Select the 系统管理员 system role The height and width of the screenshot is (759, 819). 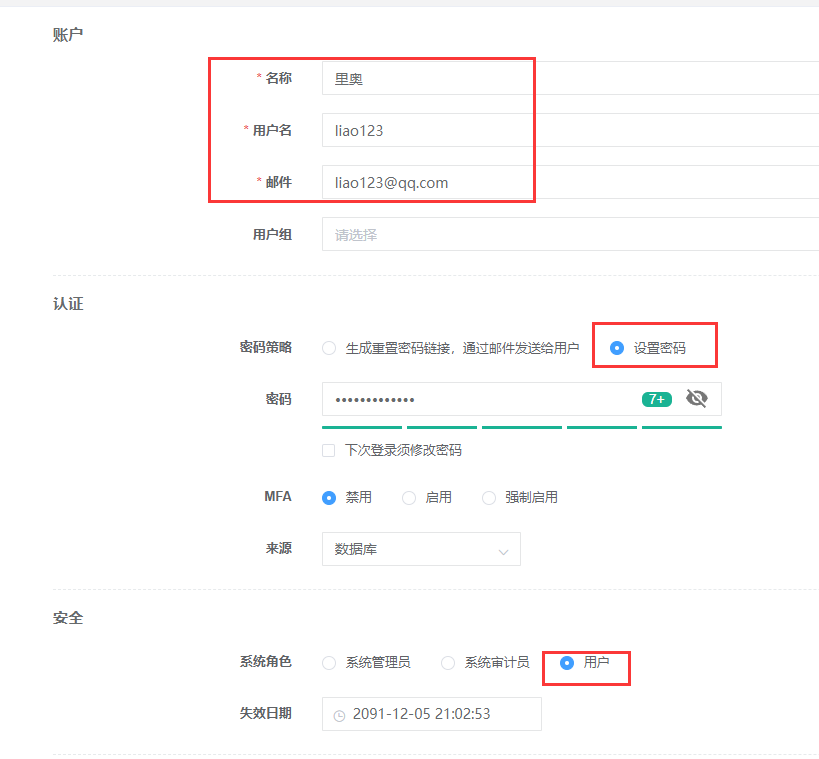(x=328, y=662)
